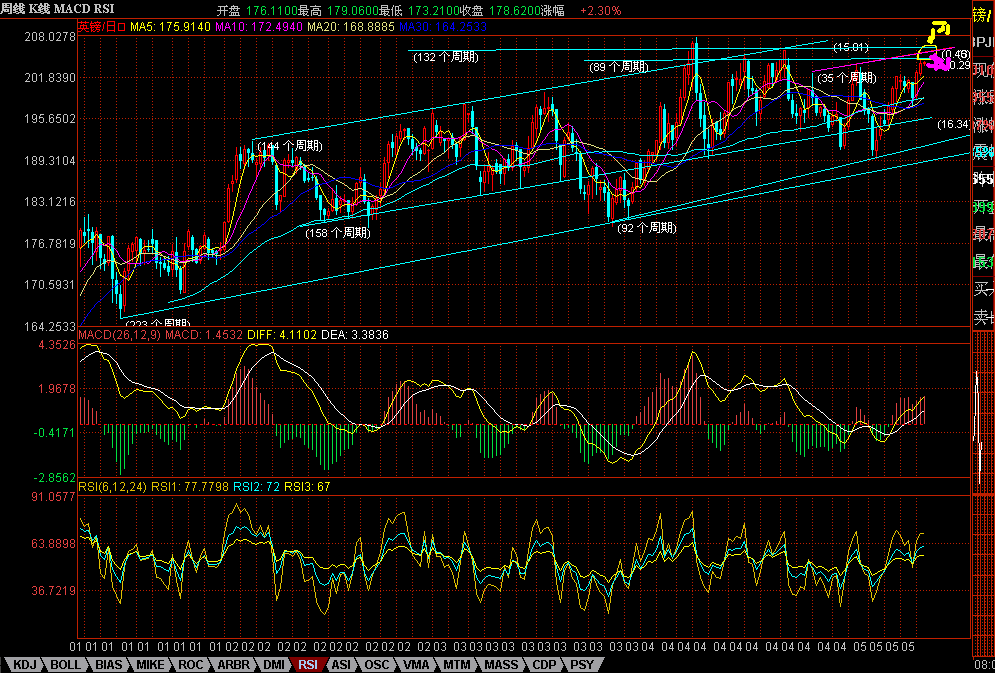Switch to the KDJ indicator tab
Screen dimensions: 995x673
click(24, 664)
